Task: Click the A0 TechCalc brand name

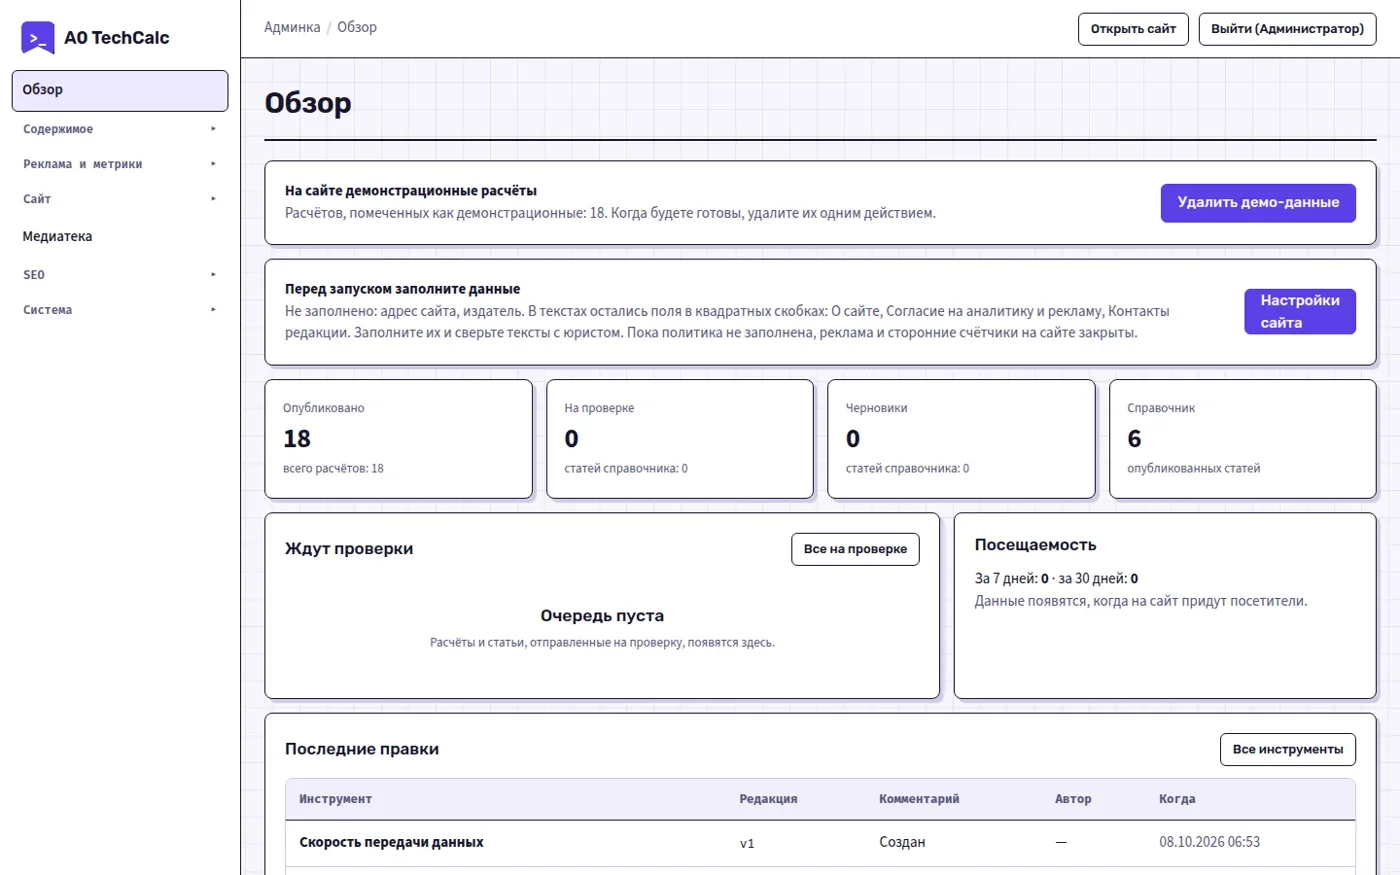Action: coord(117,38)
